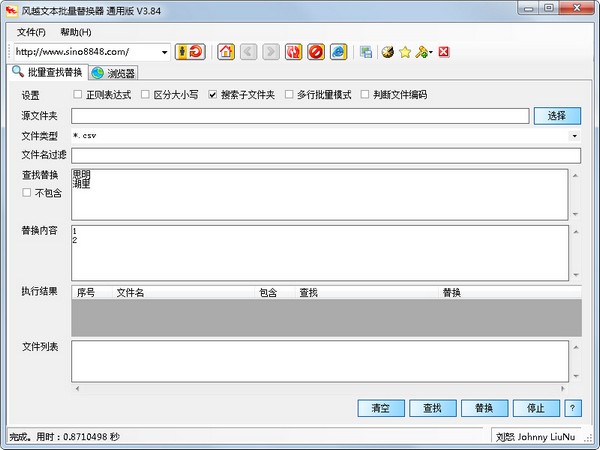Open the 文件类型 dropdown list
The width and height of the screenshot is (600, 450).
pos(575,135)
